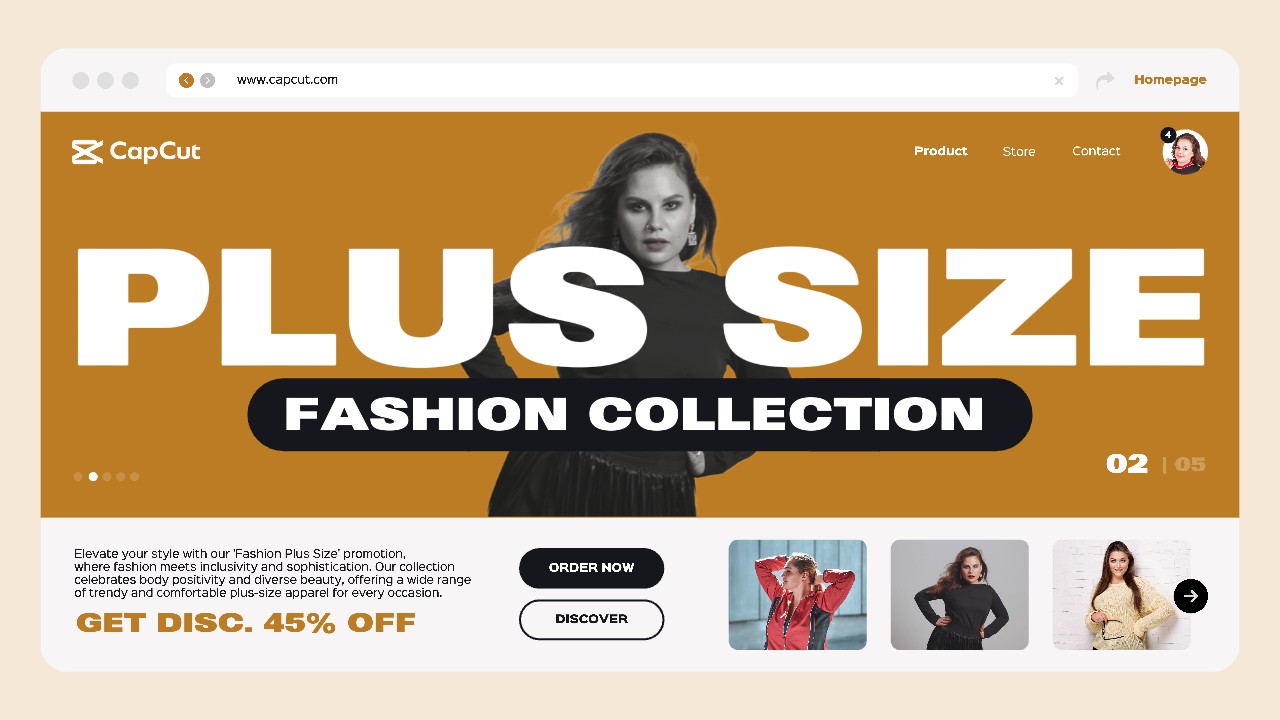Open the cream sweater model thumbnail
Image resolution: width=1280 pixels, height=720 pixels.
click(x=1121, y=595)
